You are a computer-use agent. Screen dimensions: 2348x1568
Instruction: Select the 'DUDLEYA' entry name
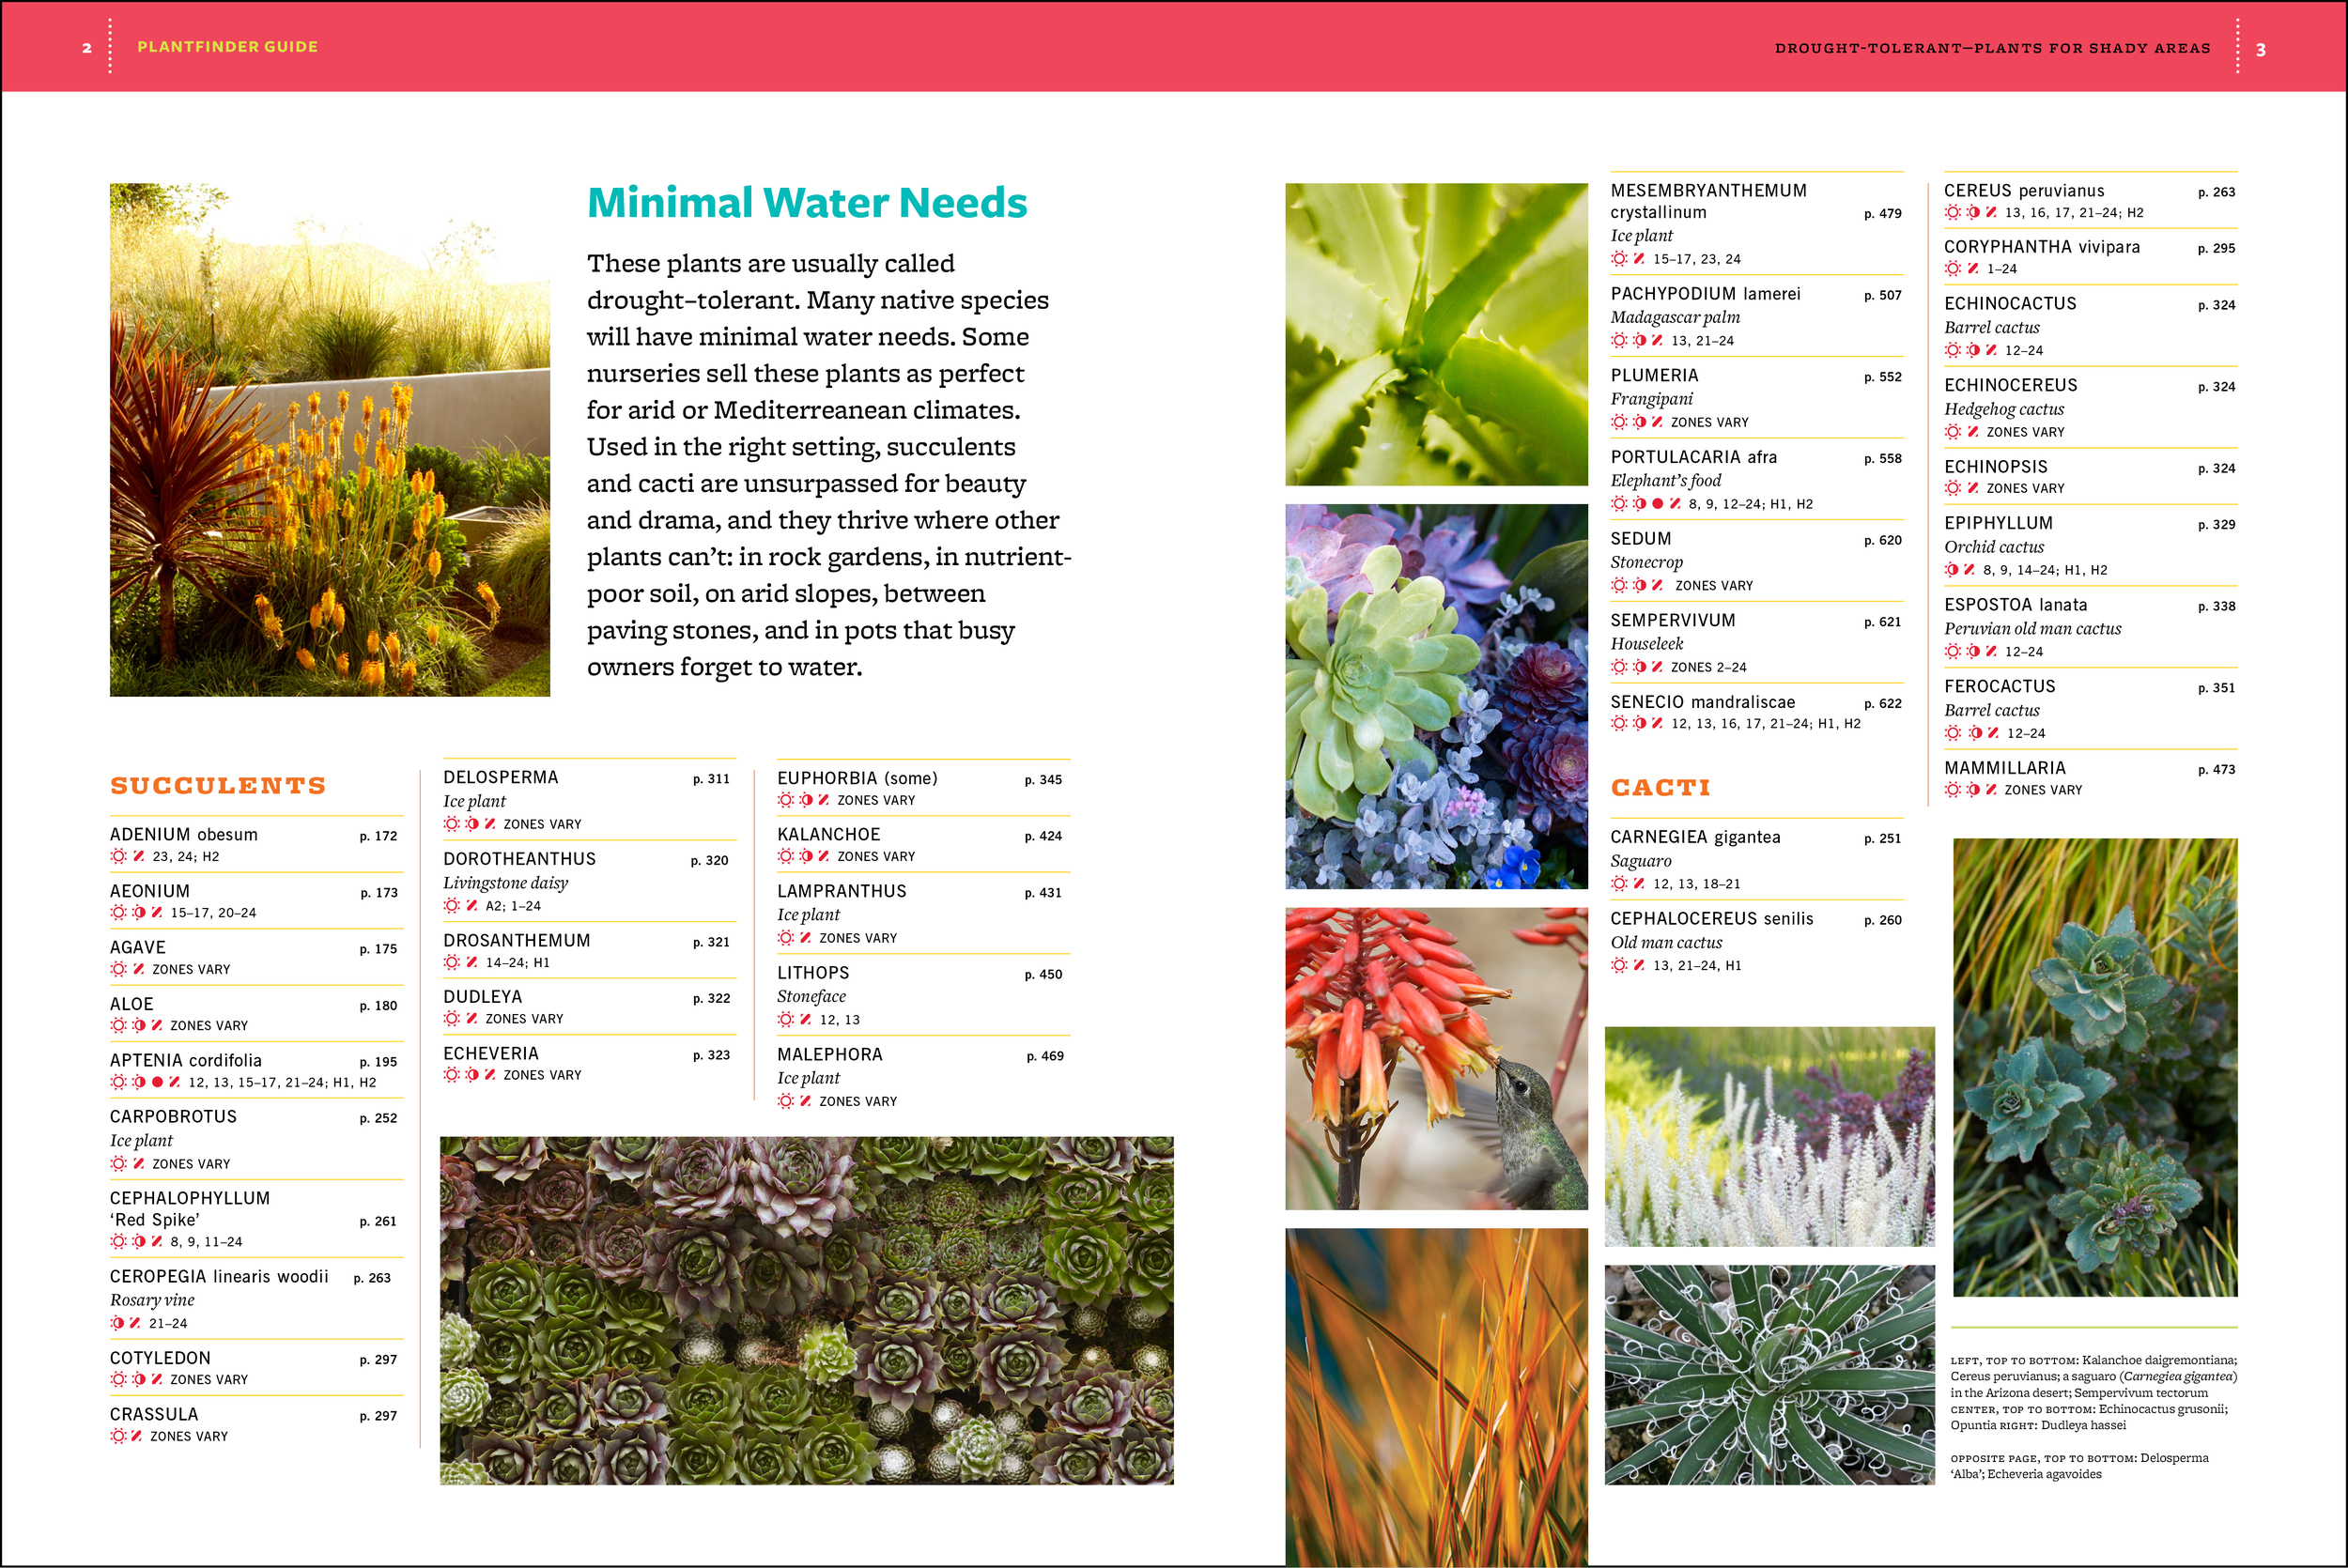pos(483,997)
